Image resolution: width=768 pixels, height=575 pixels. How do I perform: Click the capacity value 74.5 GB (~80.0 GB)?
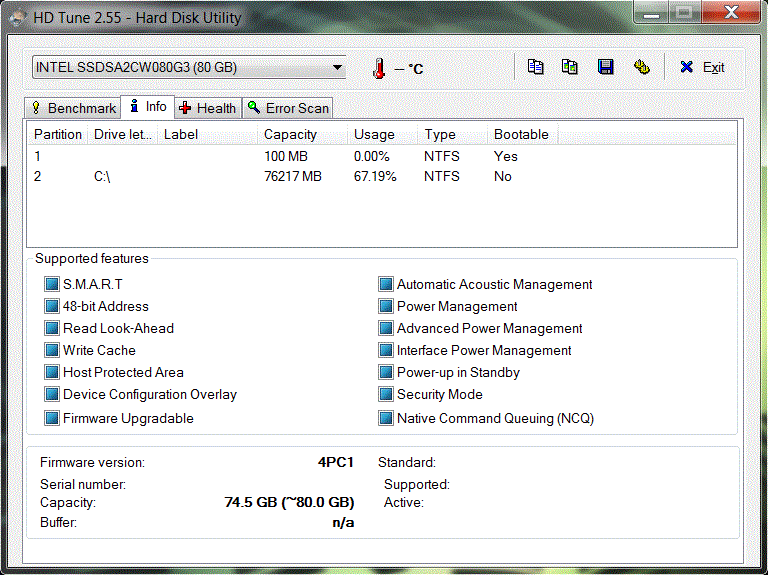(x=289, y=502)
